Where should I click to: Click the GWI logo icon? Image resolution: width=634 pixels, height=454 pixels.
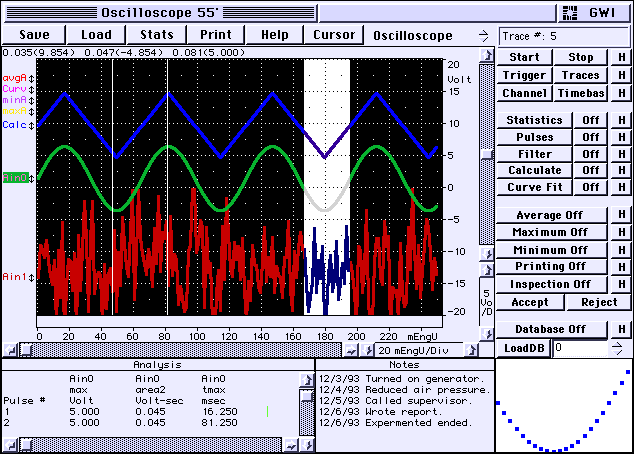(571, 12)
